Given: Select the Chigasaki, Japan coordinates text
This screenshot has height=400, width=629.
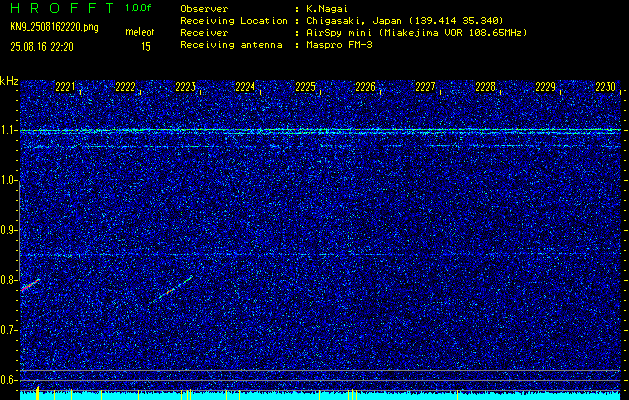Looking at the screenshot, I should pyautogui.click(x=405, y=21).
